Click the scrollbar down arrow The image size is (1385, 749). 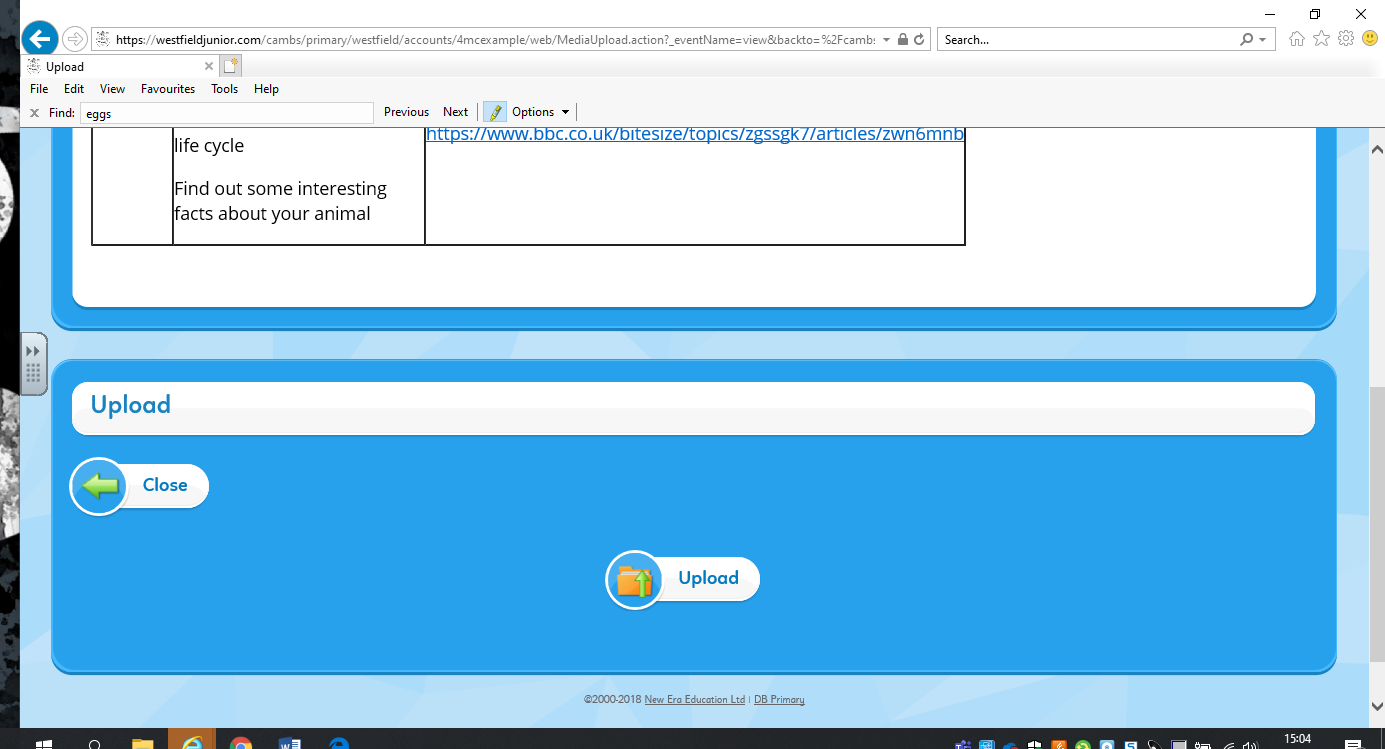tap(1376, 705)
